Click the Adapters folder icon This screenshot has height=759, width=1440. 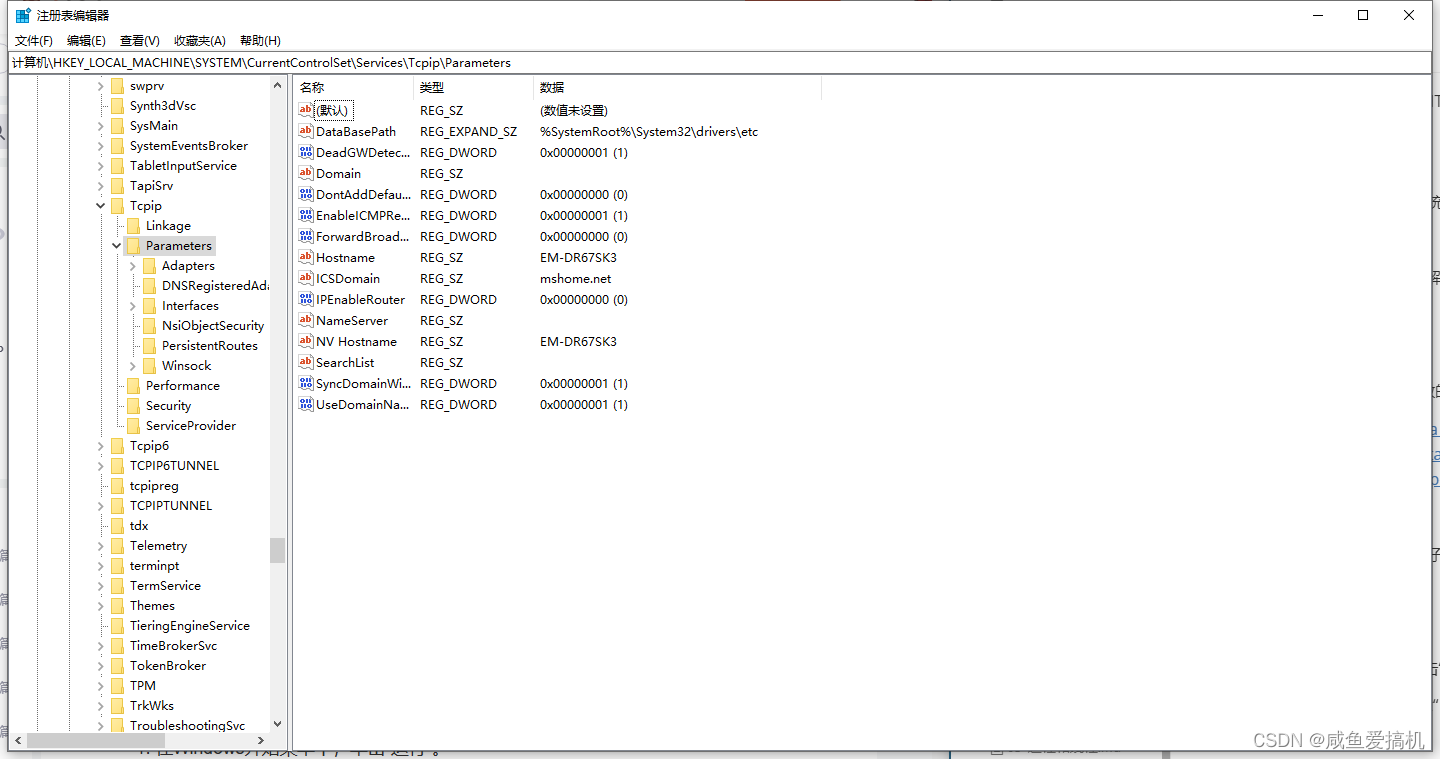(149, 265)
